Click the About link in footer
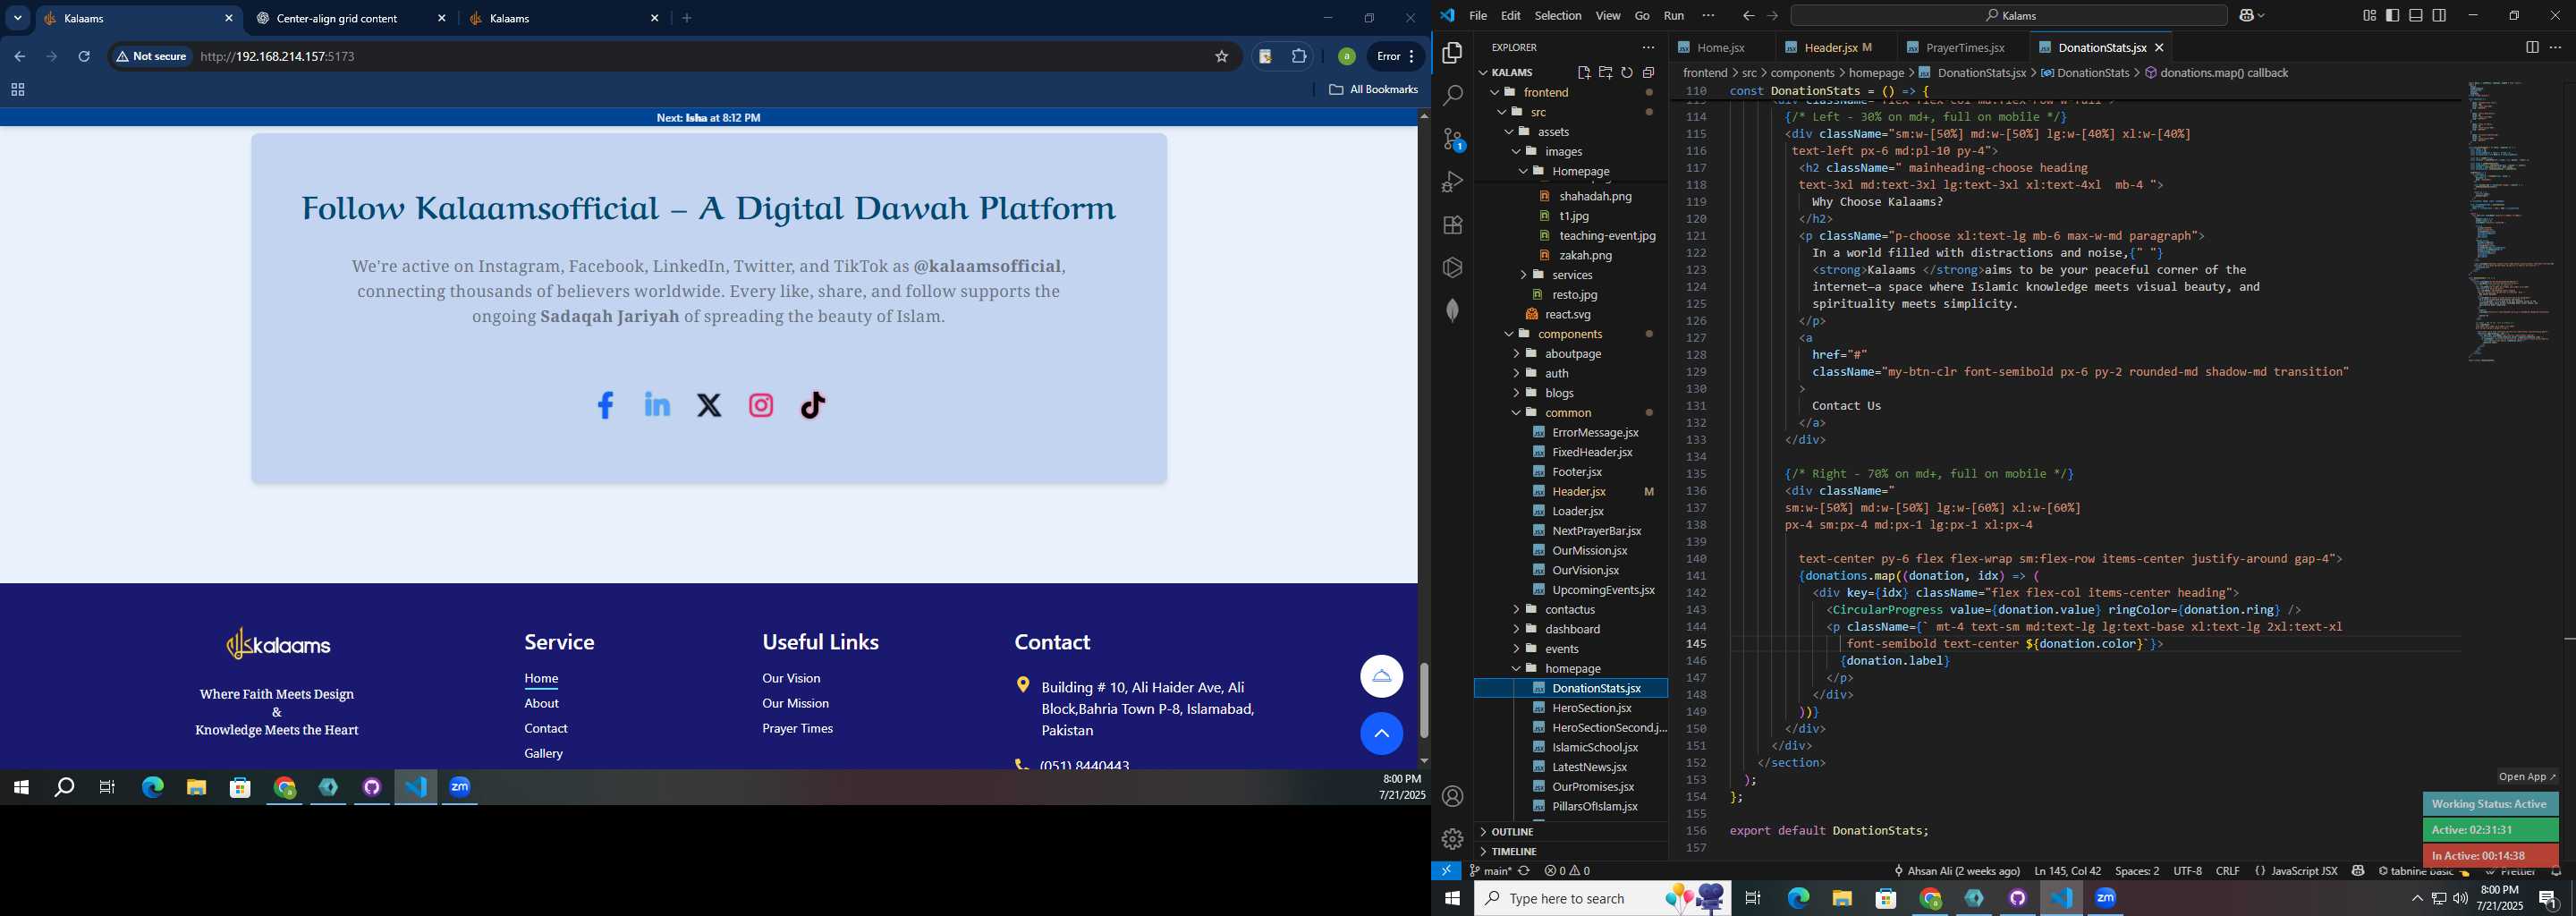2576x916 pixels. pos(542,703)
